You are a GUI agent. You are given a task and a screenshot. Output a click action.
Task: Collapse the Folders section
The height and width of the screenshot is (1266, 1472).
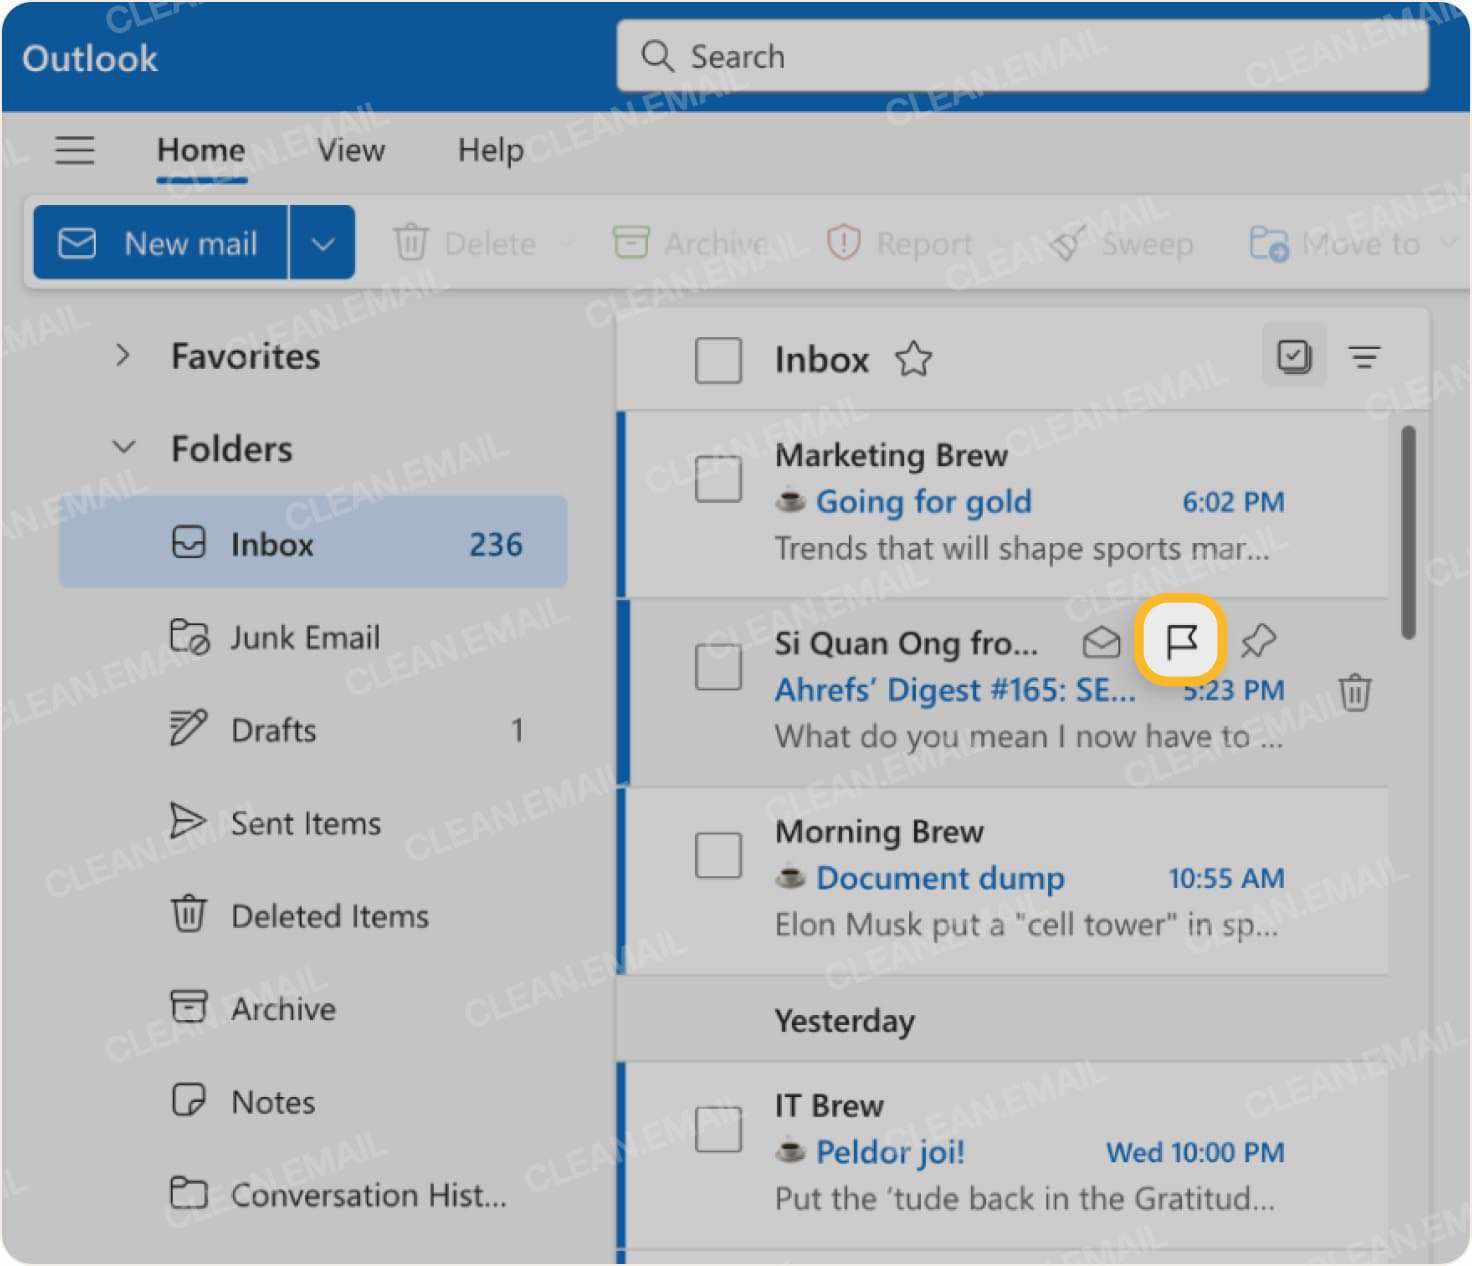124,447
